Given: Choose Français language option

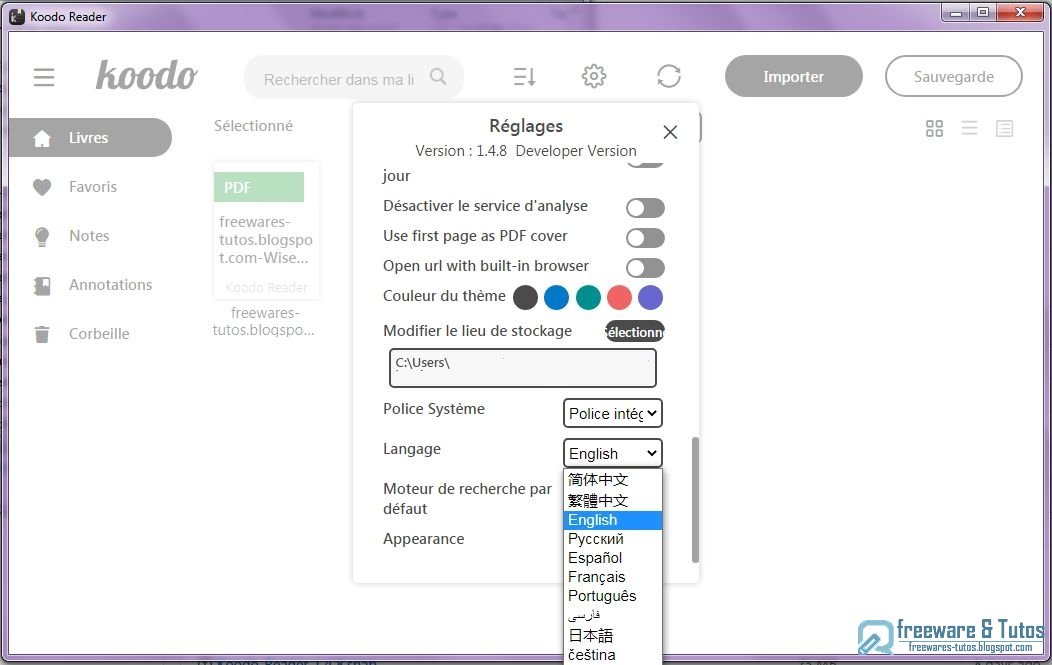Looking at the screenshot, I should point(613,576).
